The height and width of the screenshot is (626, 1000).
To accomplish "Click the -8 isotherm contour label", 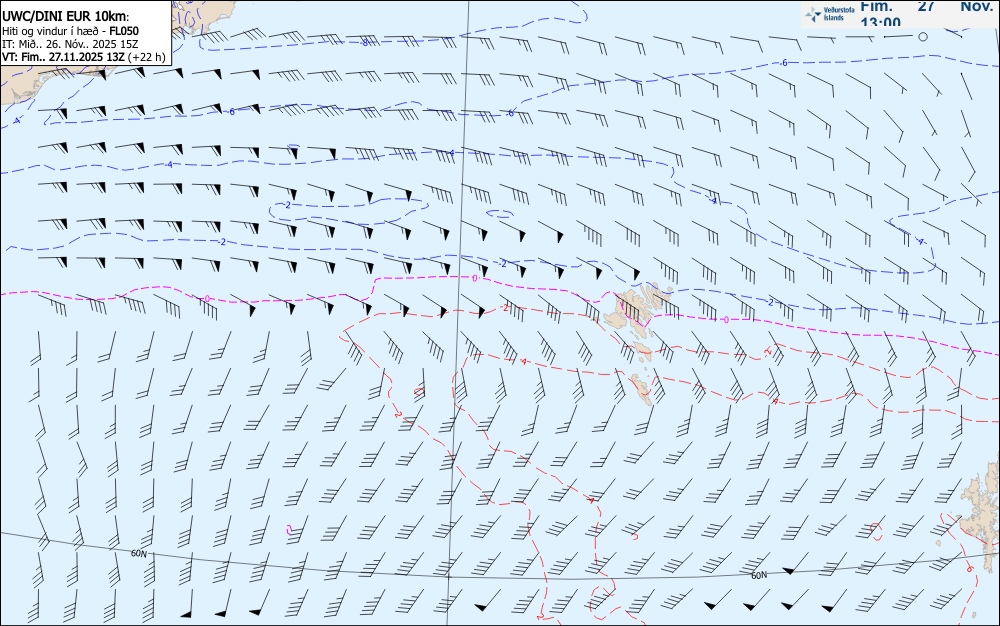I will pos(365,43).
